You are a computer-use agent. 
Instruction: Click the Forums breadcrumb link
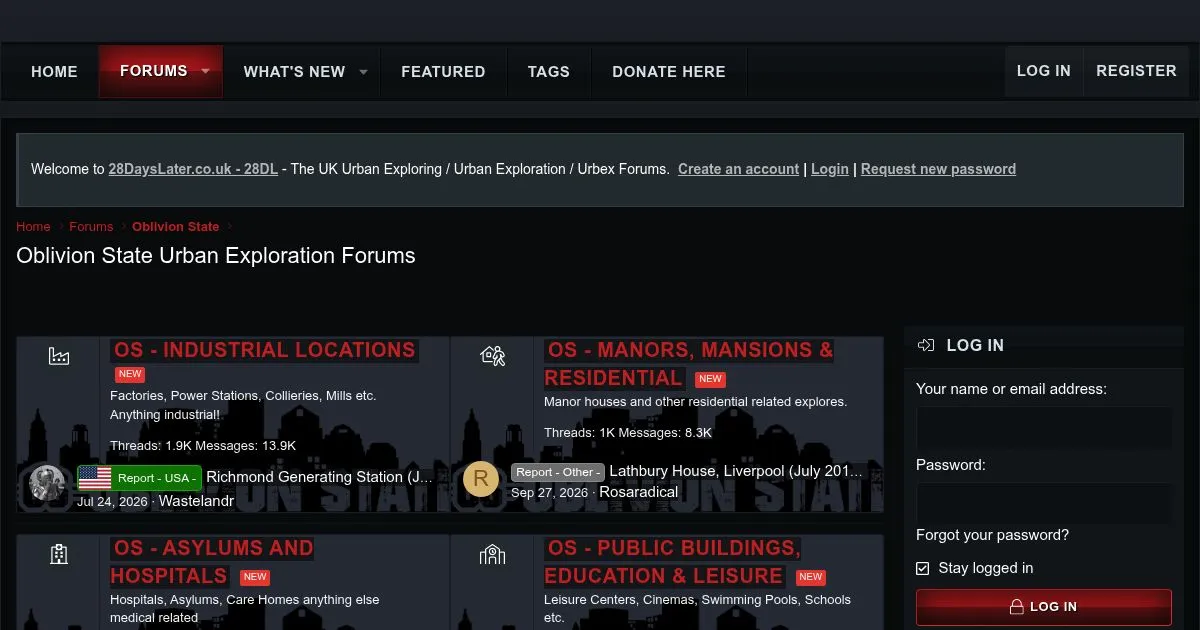coord(91,227)
